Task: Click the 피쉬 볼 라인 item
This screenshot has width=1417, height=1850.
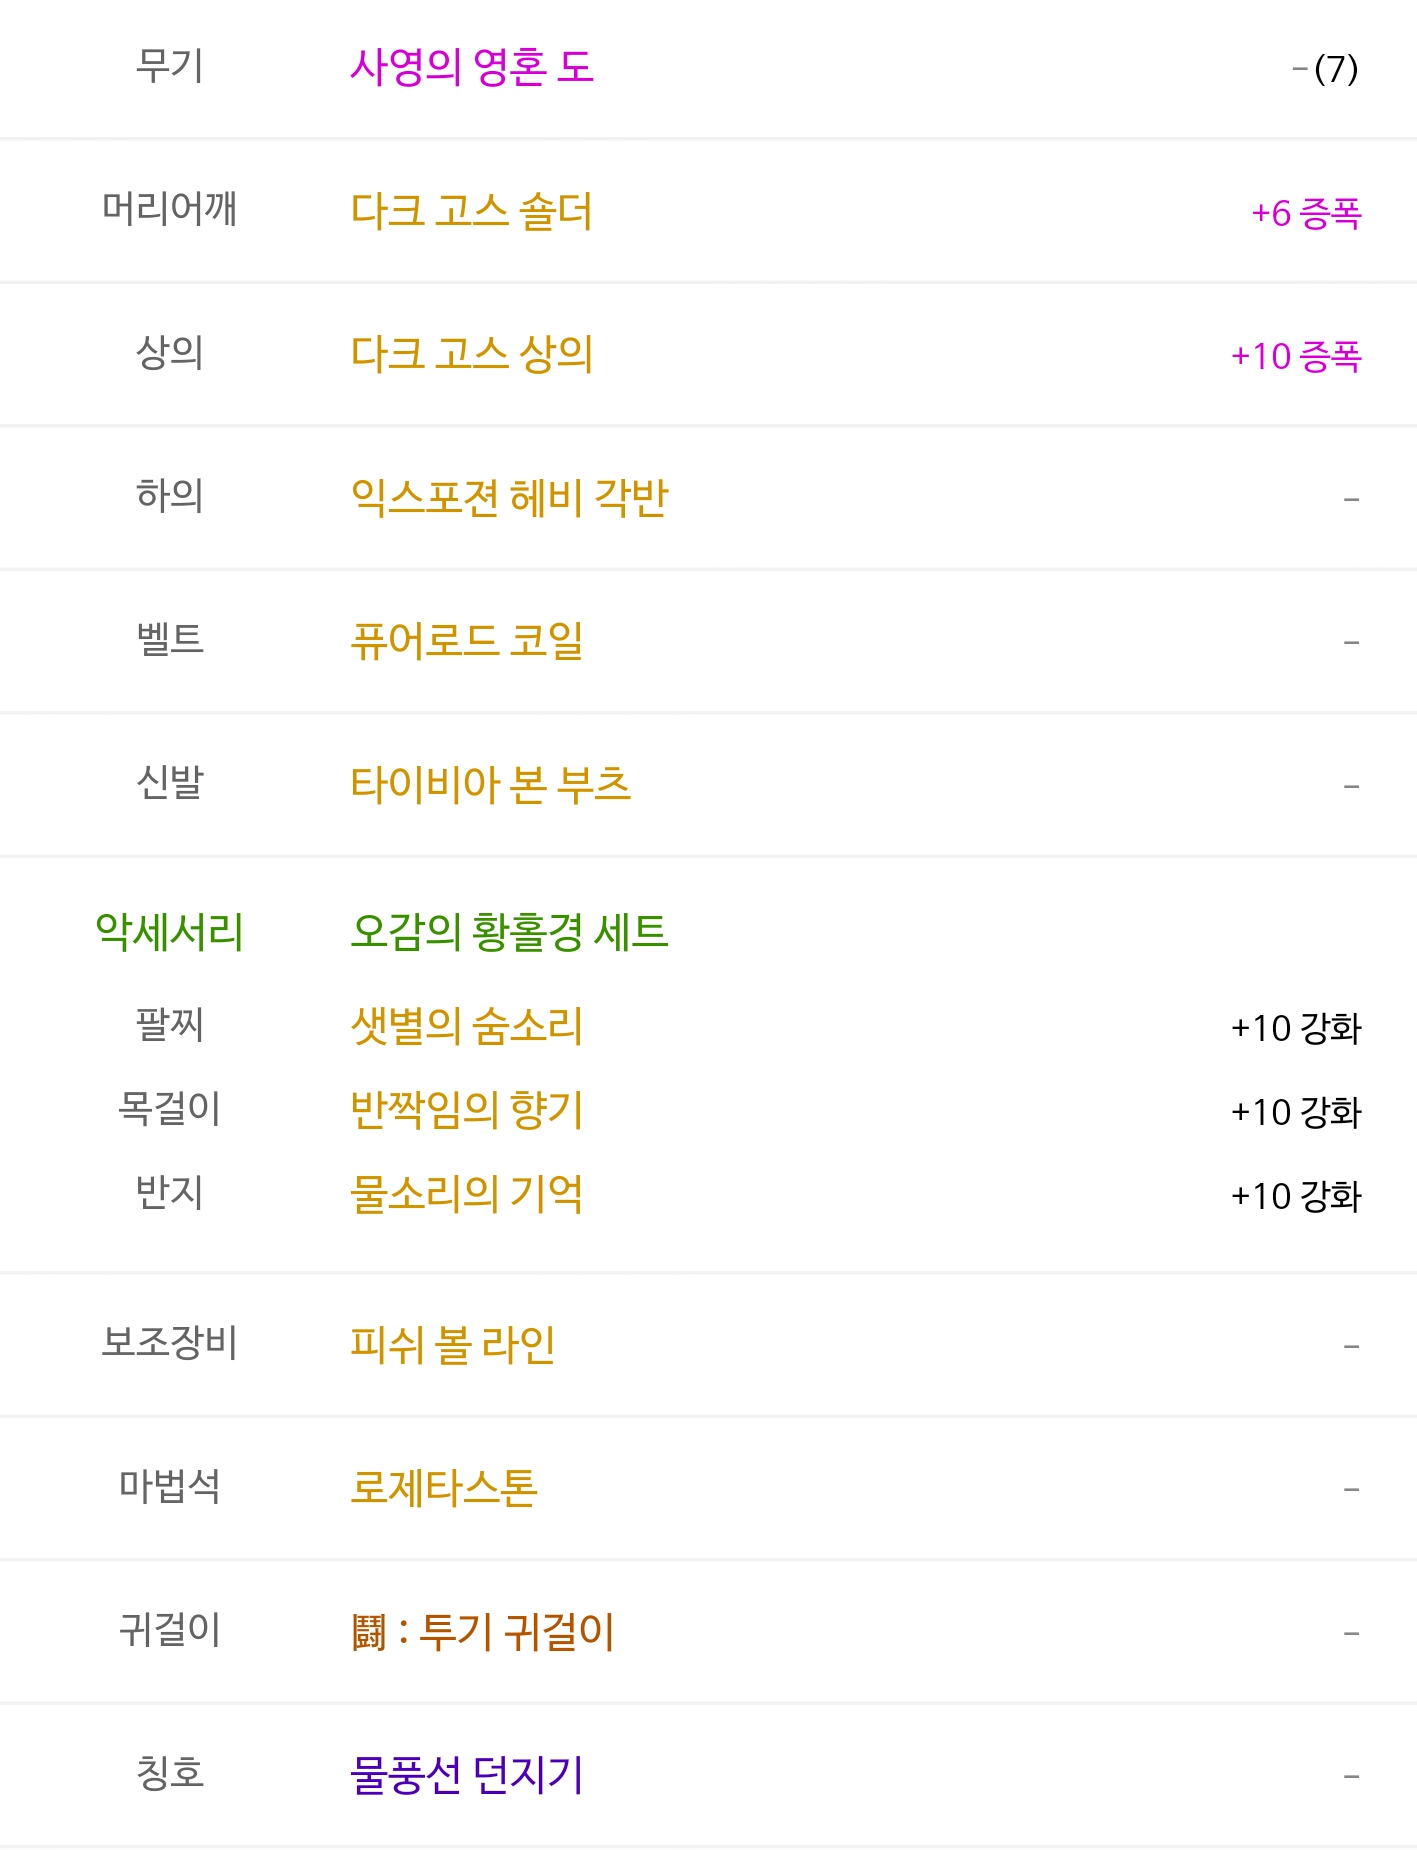Action: tap(453, 1345)
